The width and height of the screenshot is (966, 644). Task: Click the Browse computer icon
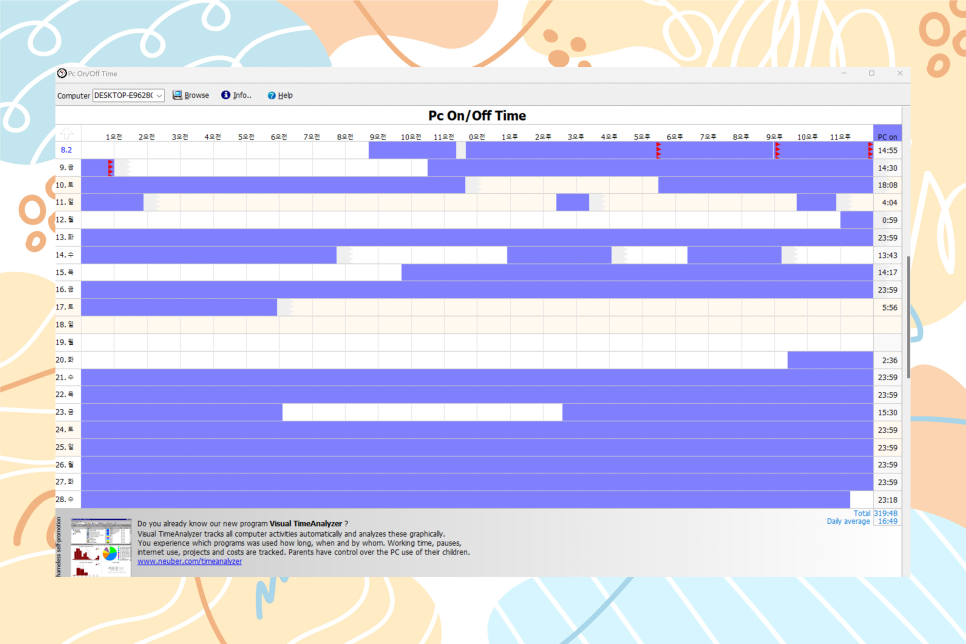[177, 95]
